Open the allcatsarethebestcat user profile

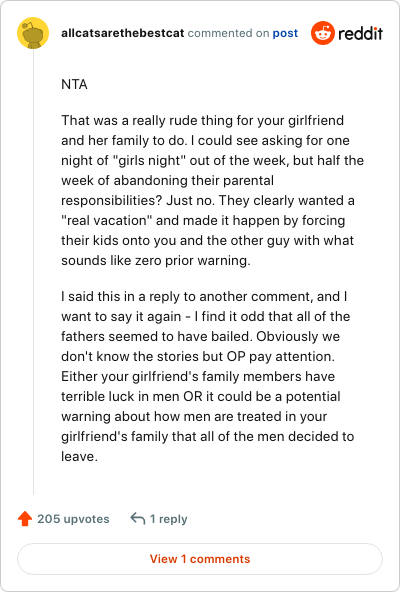(123, 33)
